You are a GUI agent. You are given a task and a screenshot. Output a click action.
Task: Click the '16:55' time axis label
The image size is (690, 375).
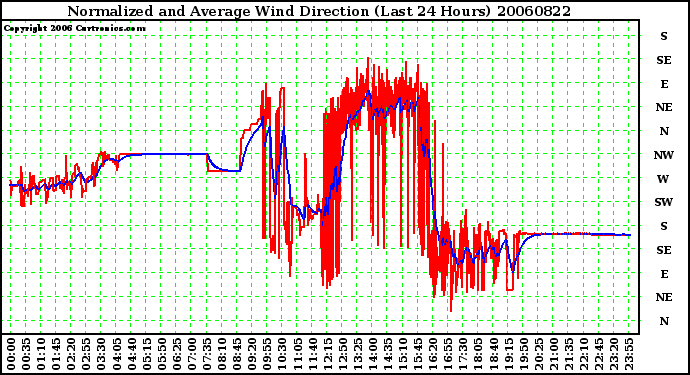(448, 354)
